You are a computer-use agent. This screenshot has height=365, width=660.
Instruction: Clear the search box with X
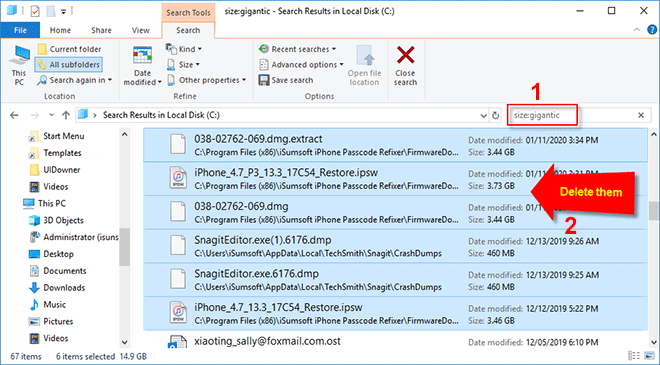click(x=641, y=115)
